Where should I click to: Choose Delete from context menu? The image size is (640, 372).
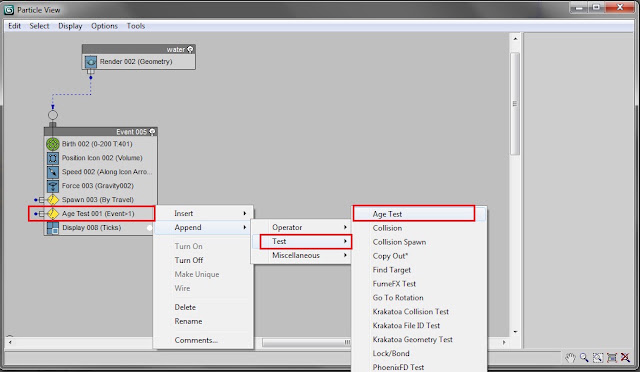204,307
